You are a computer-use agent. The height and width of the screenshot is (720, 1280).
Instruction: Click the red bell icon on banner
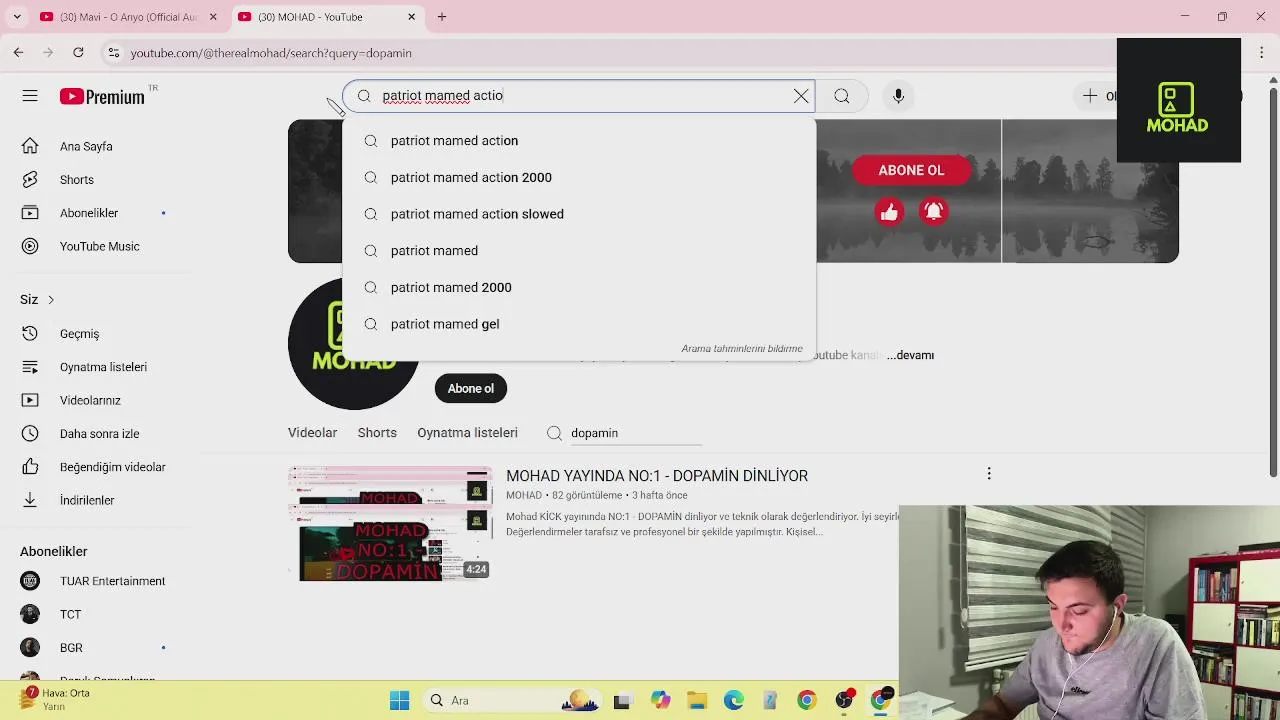[x=933, y=211]
